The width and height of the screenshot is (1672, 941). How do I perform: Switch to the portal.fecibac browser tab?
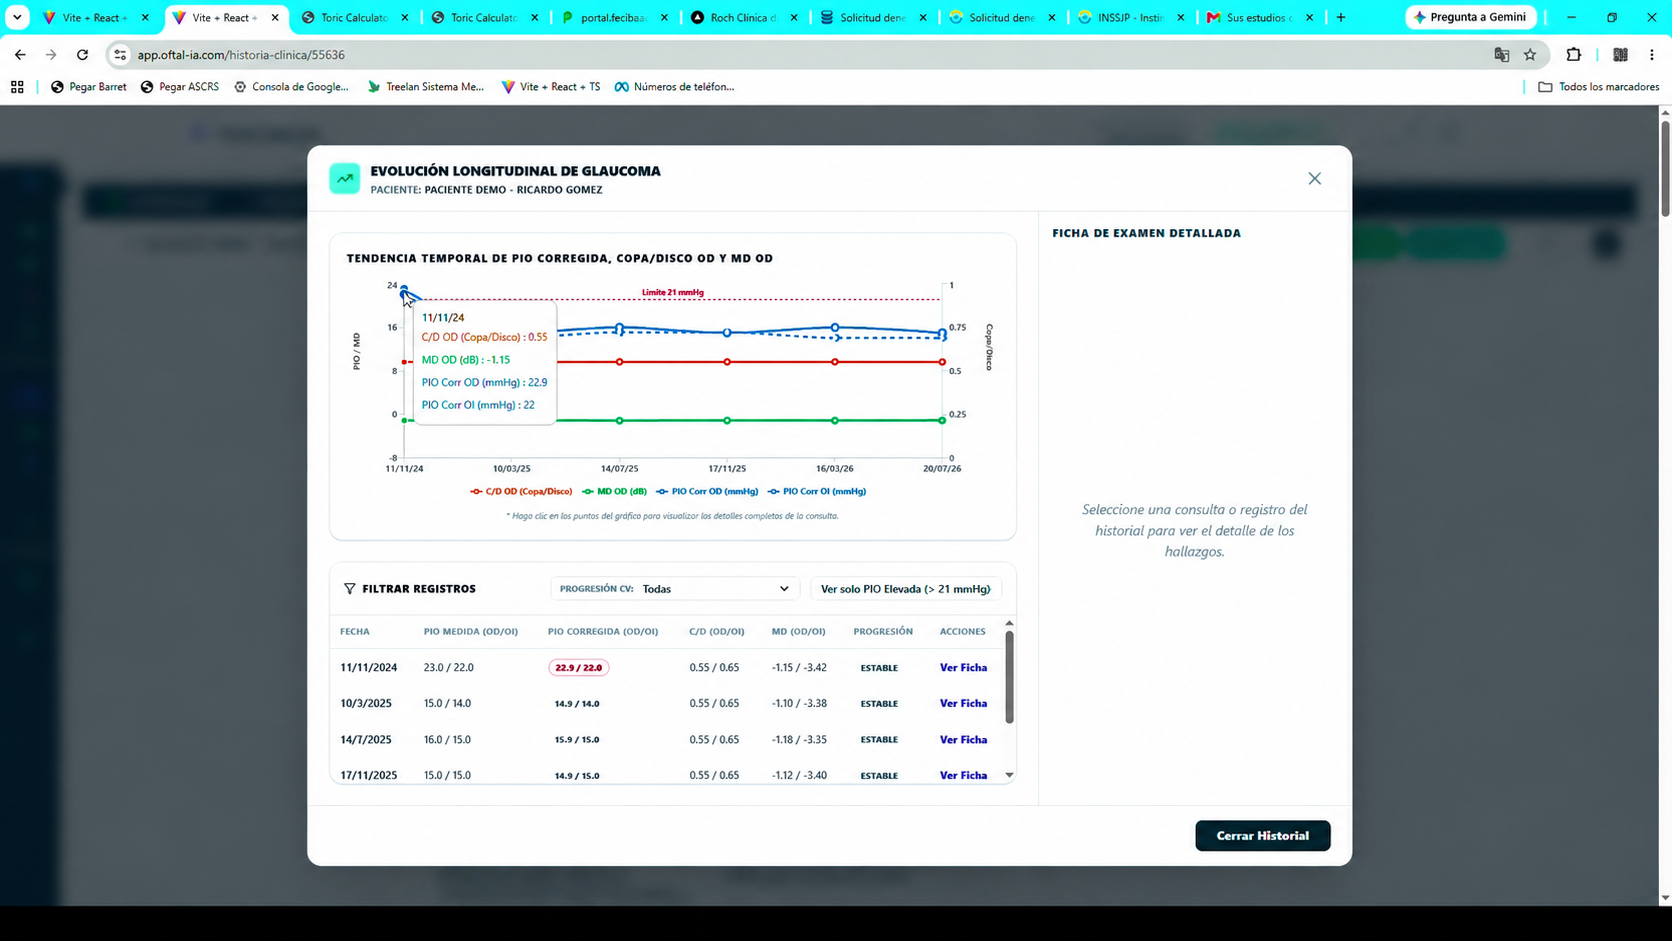[614, 18]
